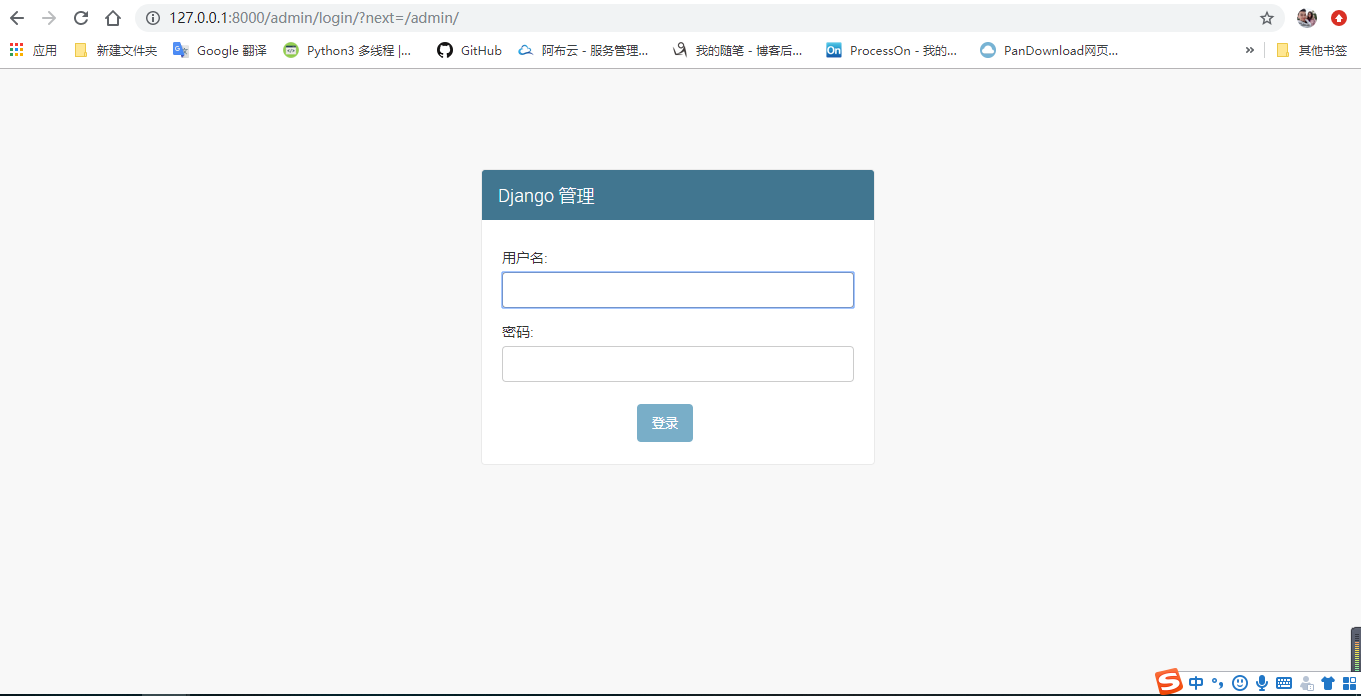The width and height of the screenshot is (1361, 696).
Task: Click the browser forward arrow
Action: pyautogui.click(x=49, y=18)
